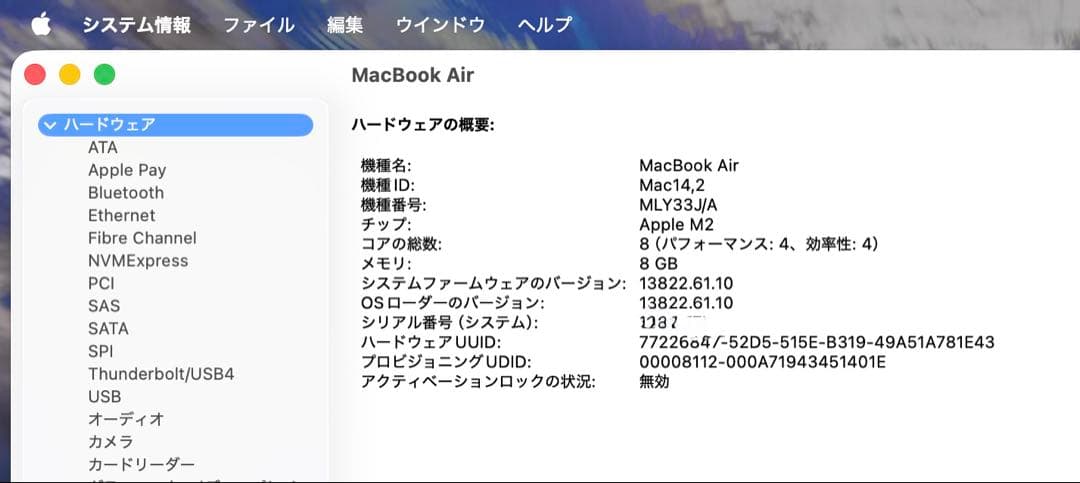Click the OSローダーのバージョン label
Screen dimensions: 1080x483
coord(453,303)
